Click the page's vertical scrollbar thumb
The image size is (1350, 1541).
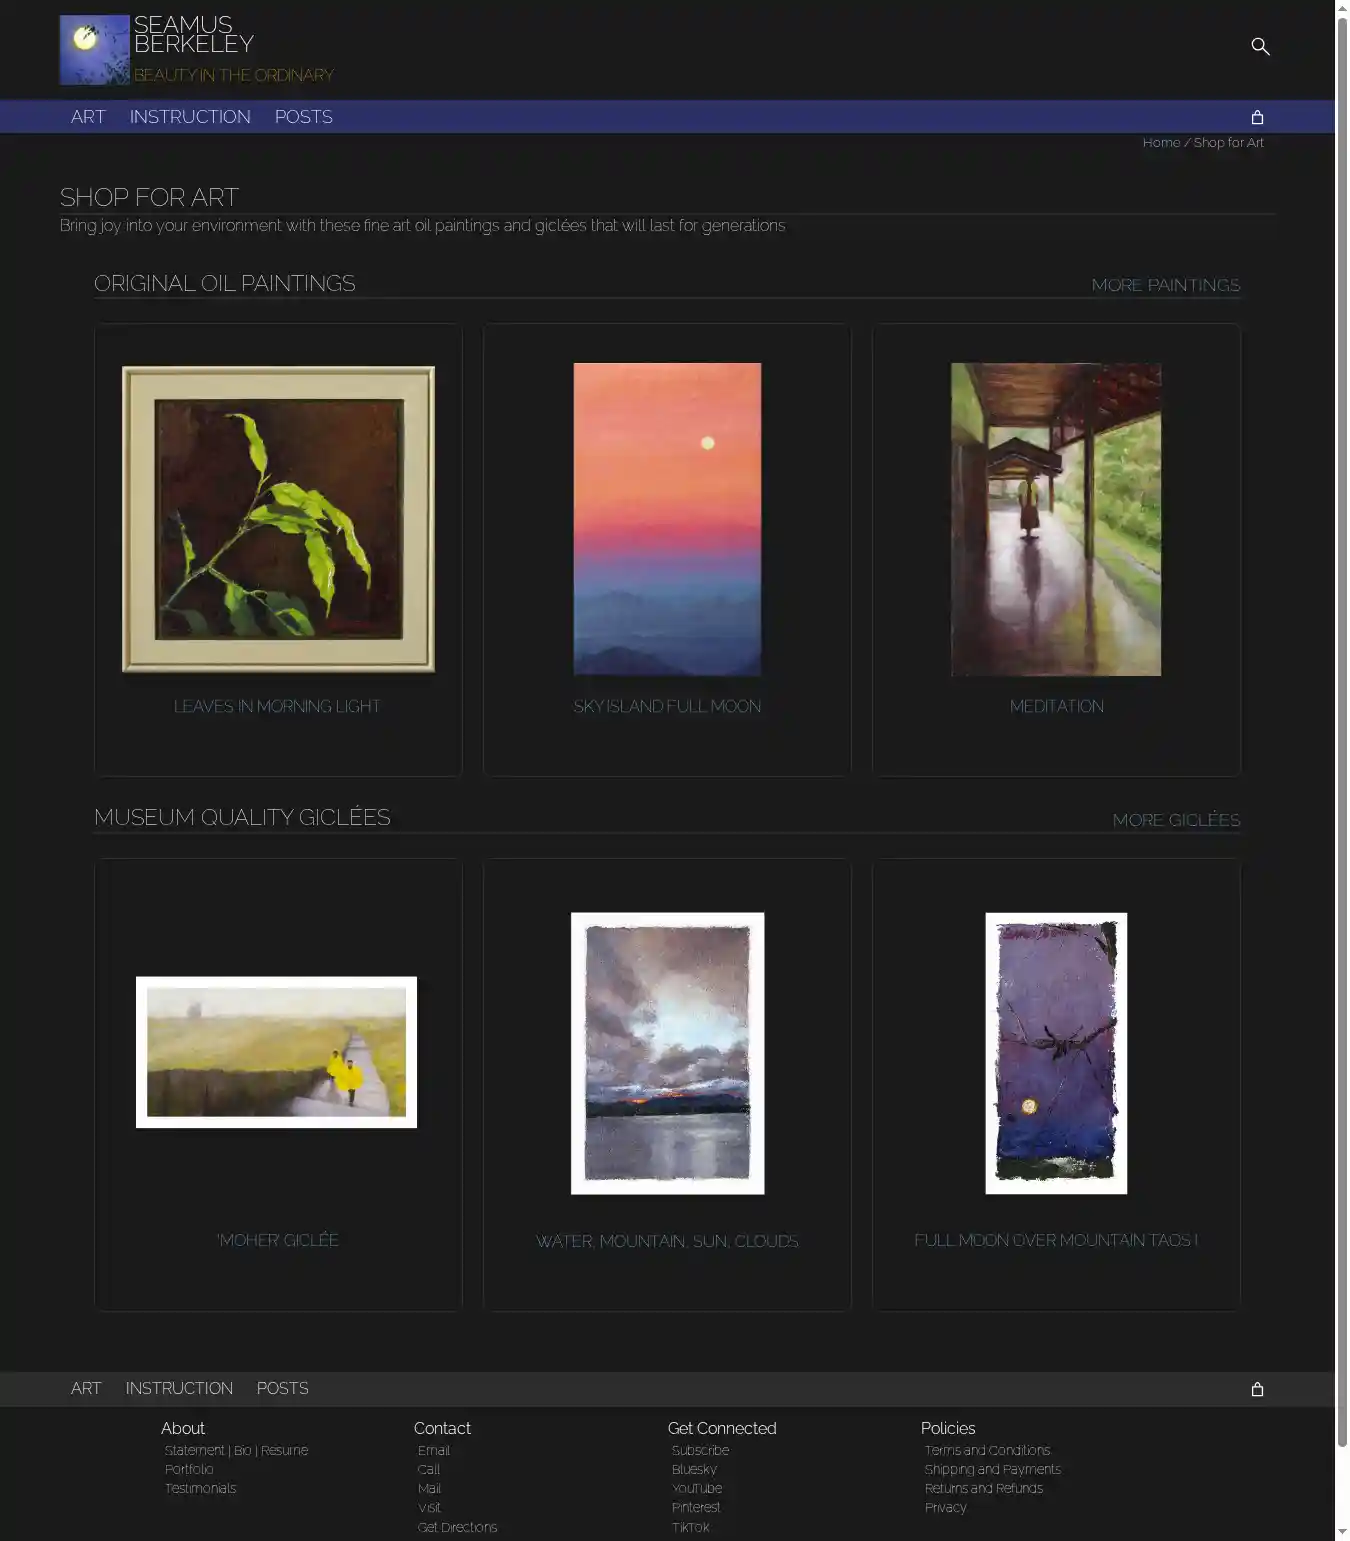tap(1342, 730)
